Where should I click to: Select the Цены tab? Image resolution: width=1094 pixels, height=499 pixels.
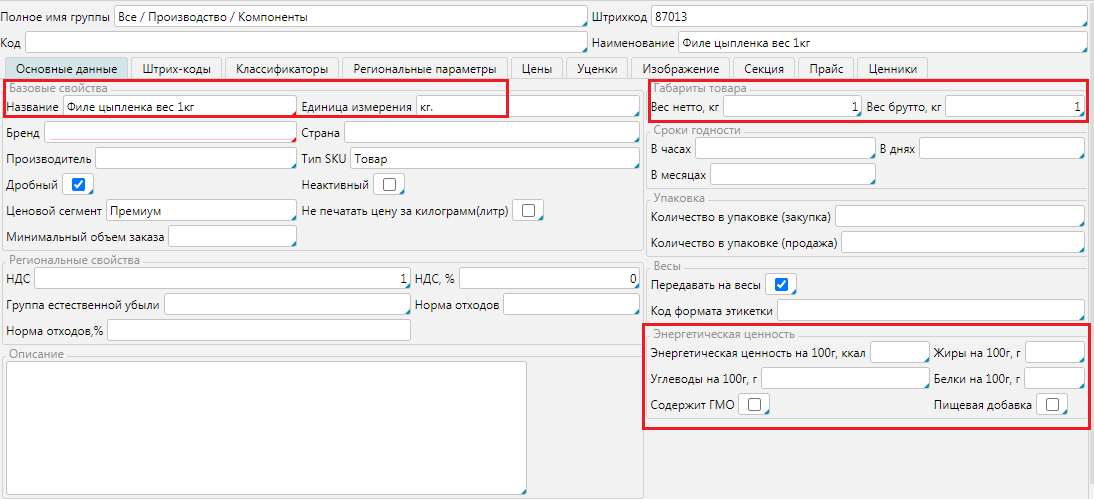[537, 69]
